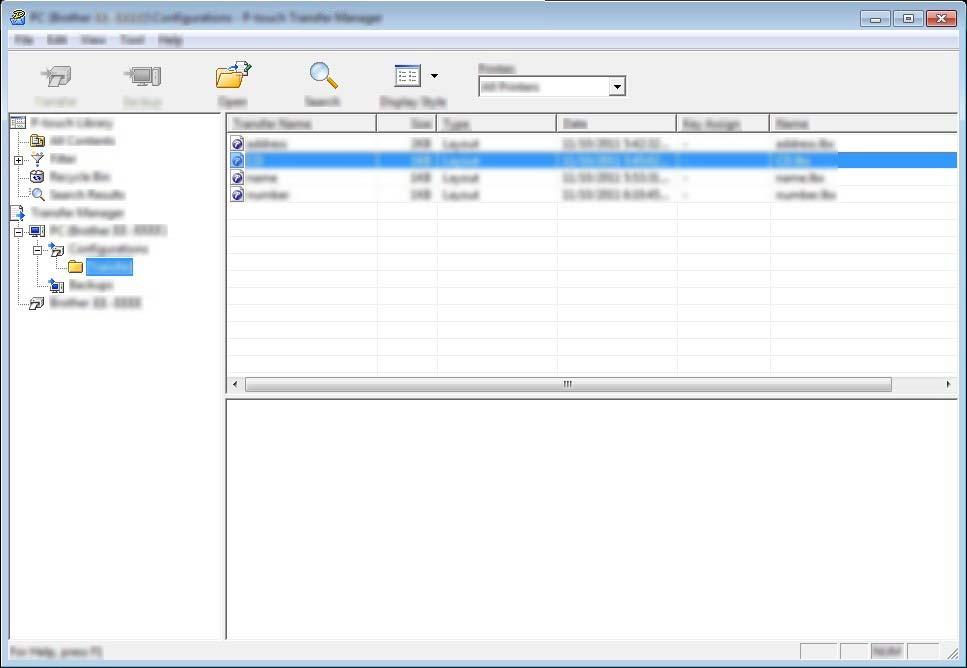Click the name layout file icon
The width and height of the screenshot is (967, 668).
point(237,178)
